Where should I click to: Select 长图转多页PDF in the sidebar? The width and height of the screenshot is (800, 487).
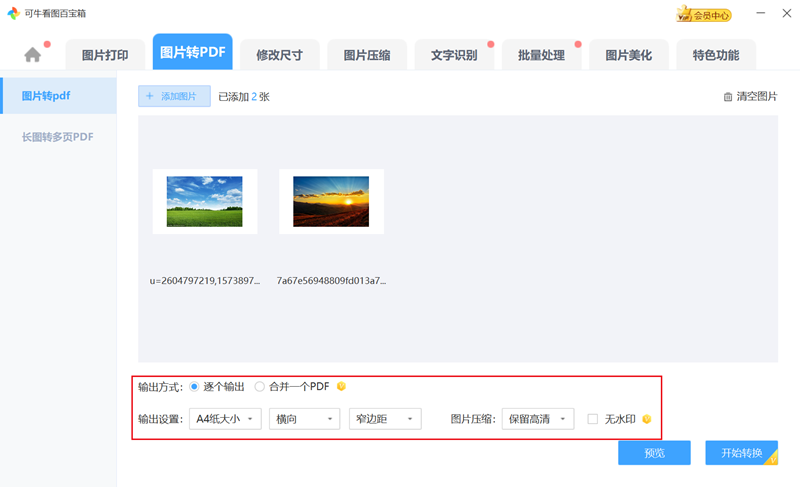pyautogui.click(x=59, y=137)
